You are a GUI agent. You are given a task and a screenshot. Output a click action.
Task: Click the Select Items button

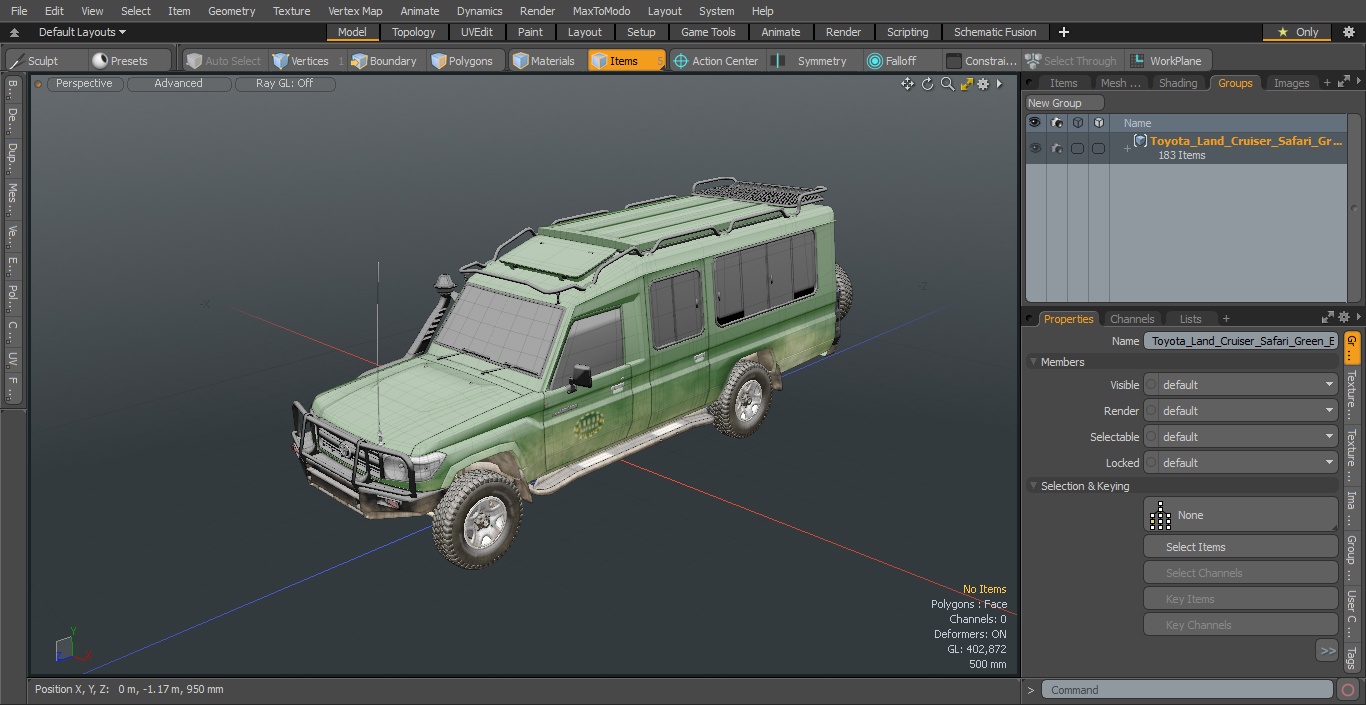pos(1240,547)
